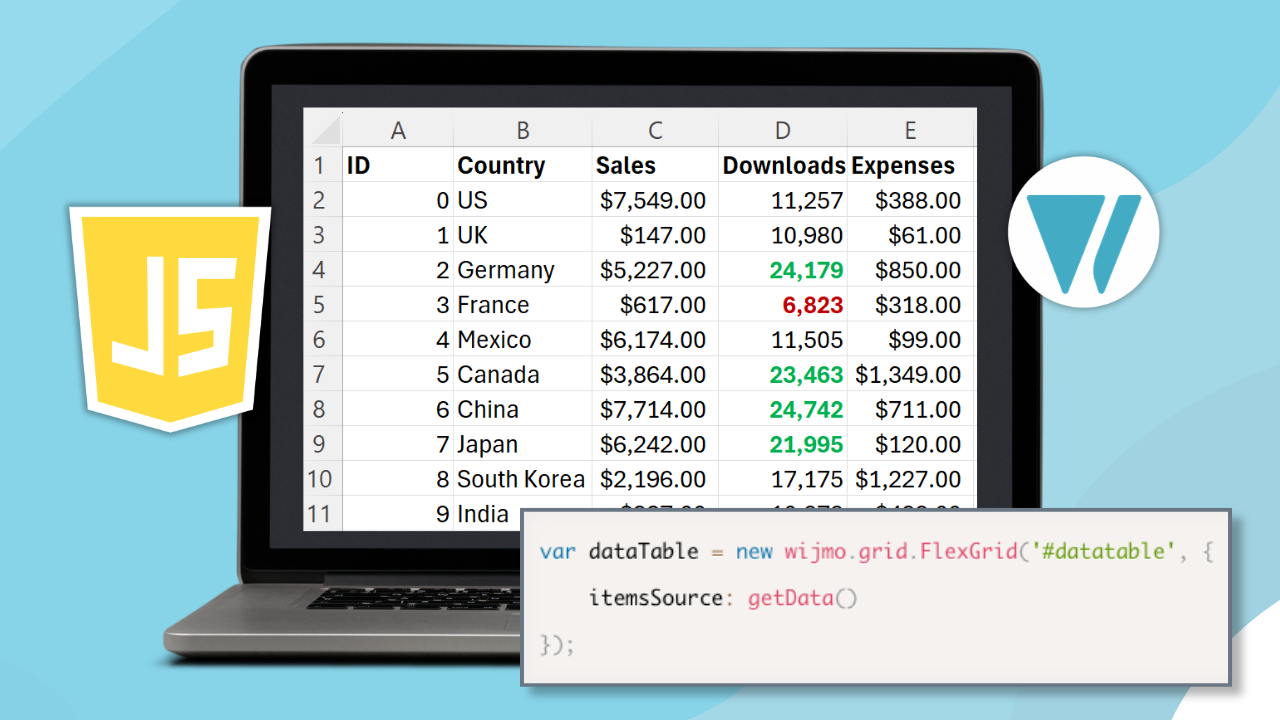Select column header D
The width and height of the screenshot is (1280, 720).
(x=783, y=130)
